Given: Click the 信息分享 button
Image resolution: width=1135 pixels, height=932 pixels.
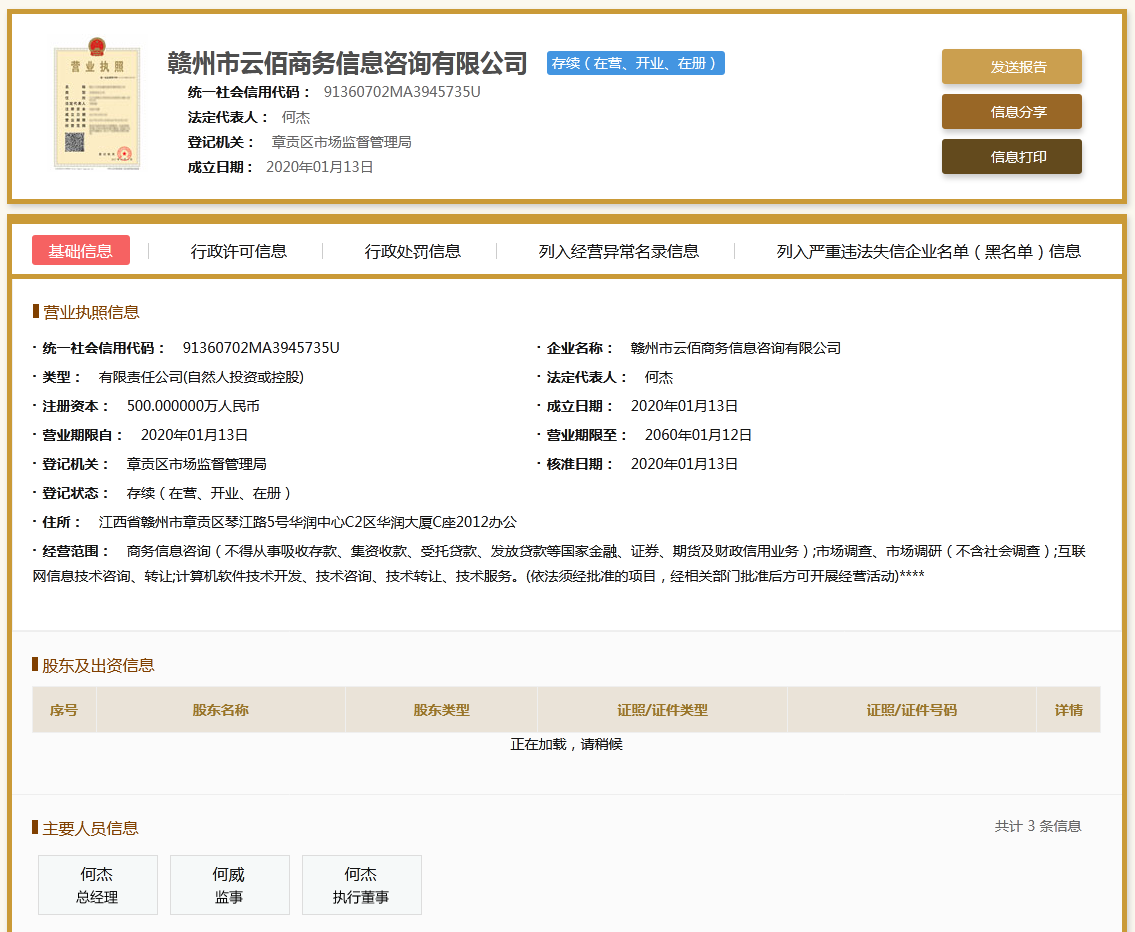Looking at the screenshot, I should 1011,111.
